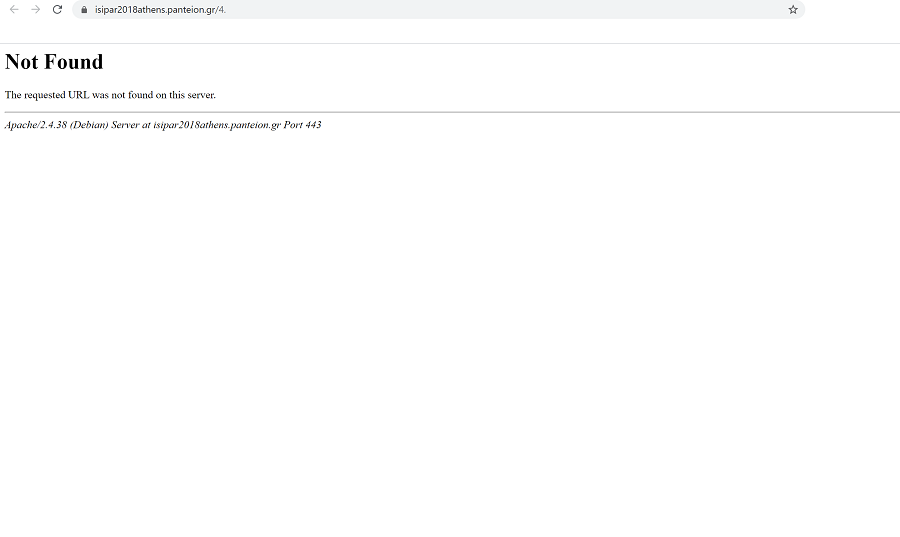This screenshot has height=537, width=900.
Task: Go forward using the browser forward arrow
Action: [36, 9]
